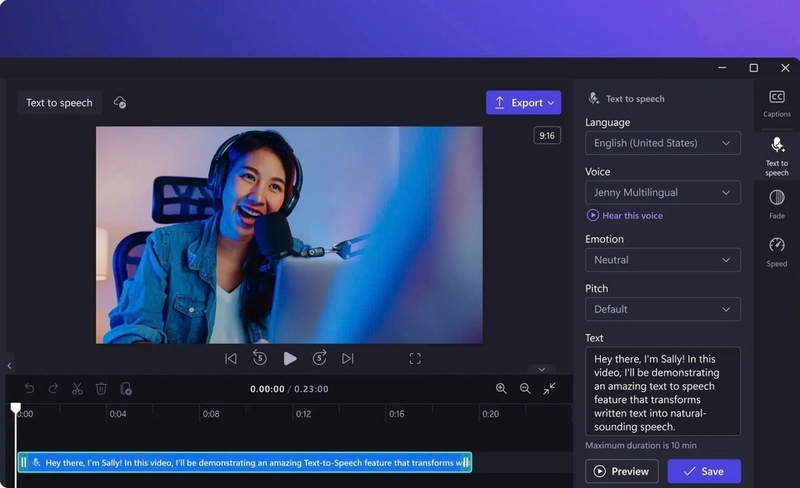800x488 pixels.
Task: Select the text-to-speech clip on the timeline
Action: [x=245, y=462]
